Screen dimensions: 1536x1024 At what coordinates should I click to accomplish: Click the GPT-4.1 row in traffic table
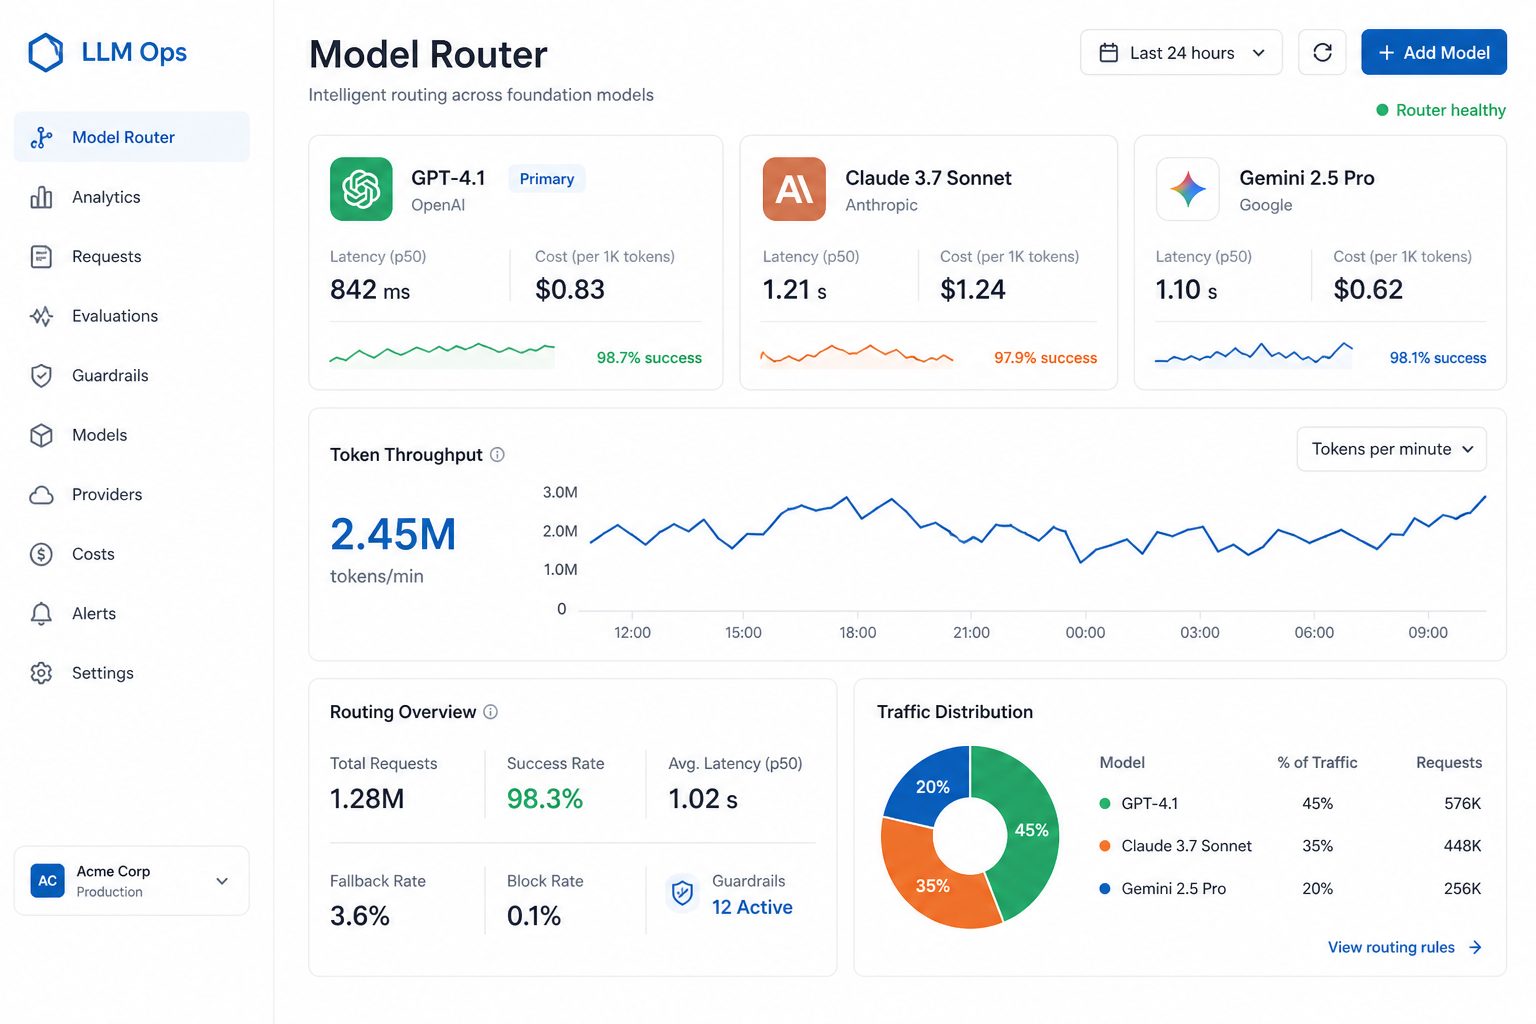[x=1290, y=804]
